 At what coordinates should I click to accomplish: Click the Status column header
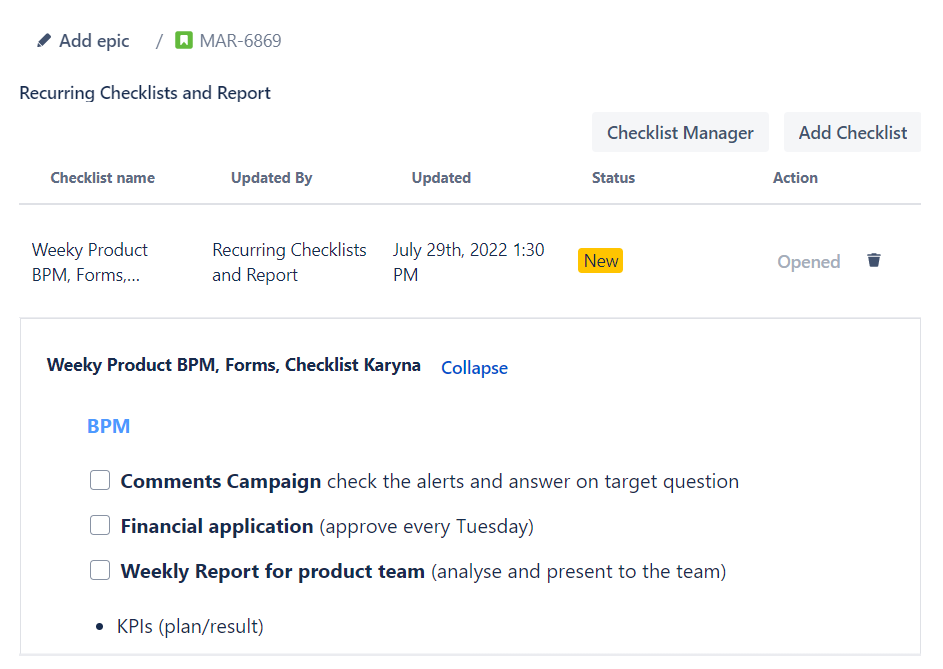613,178
